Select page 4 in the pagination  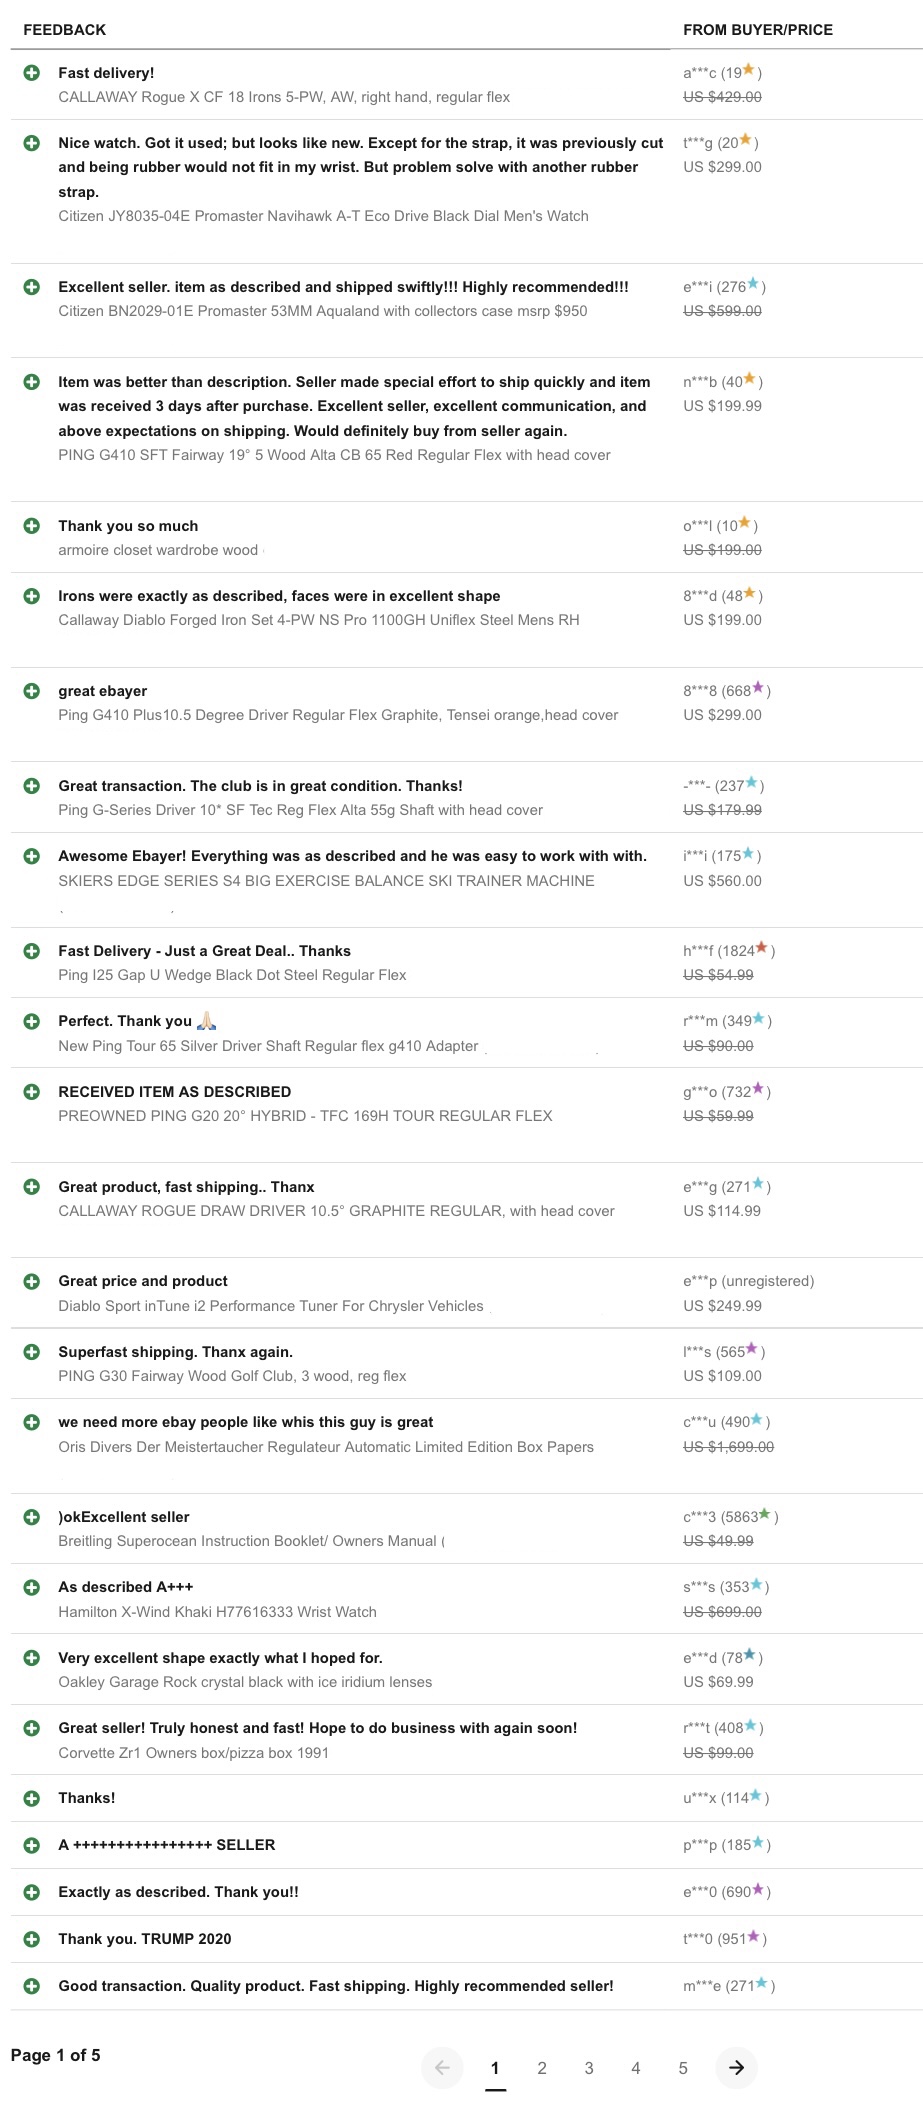tap(636, 2068)
